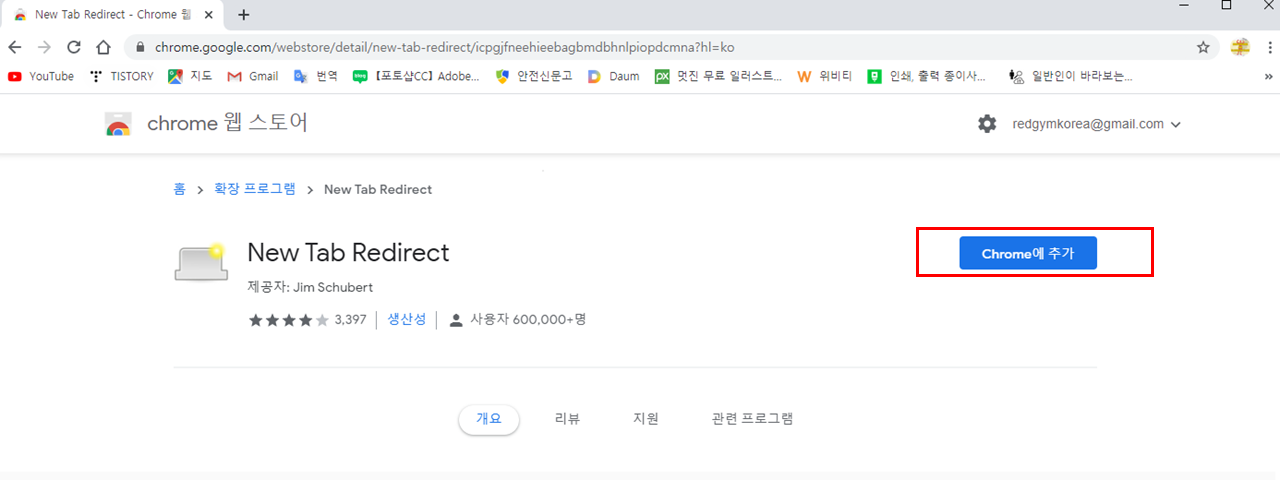Open the Chrome profile avatar
The width and height of the screenshot is (1280, 480).
[1240, 47]
